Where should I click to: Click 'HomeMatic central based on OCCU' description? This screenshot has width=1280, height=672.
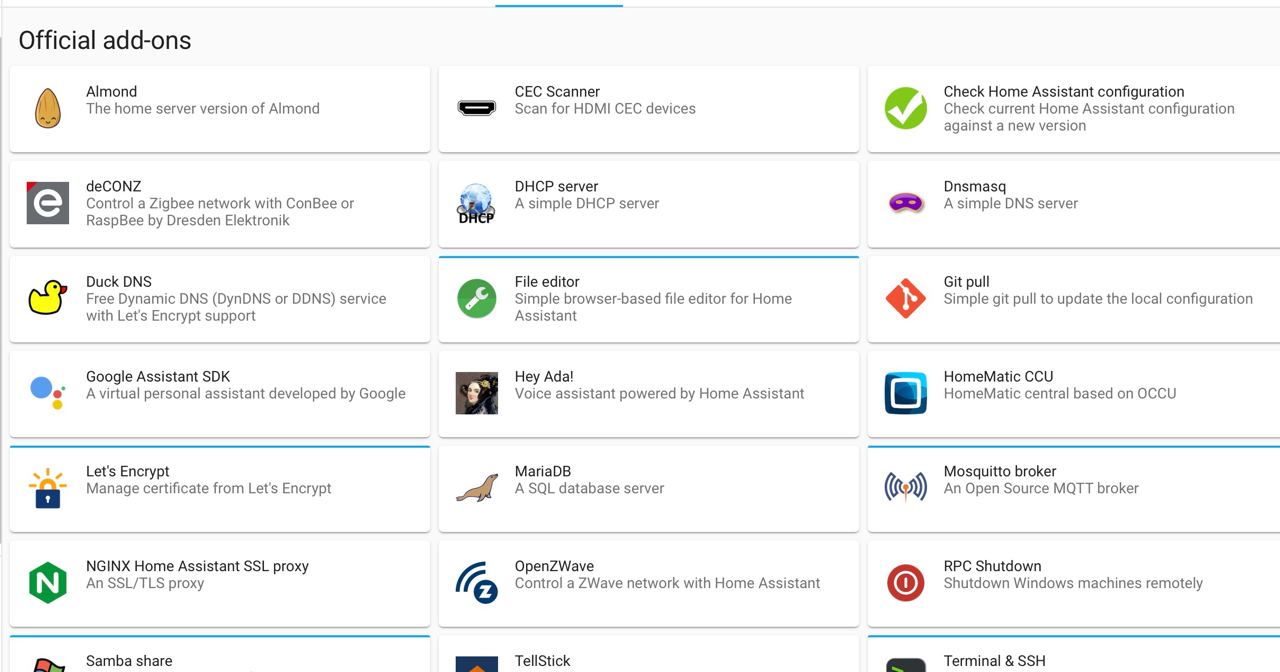(1060, 393)
